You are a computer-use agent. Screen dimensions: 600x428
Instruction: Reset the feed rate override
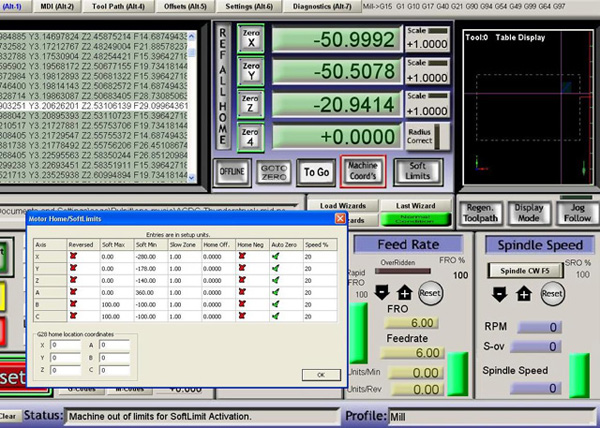430,293
